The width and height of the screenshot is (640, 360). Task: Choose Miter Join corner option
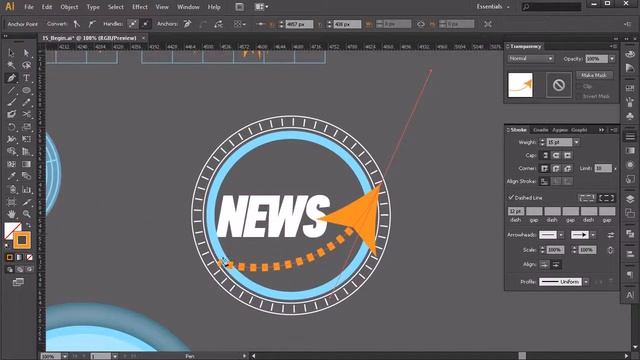coord(544,168)
